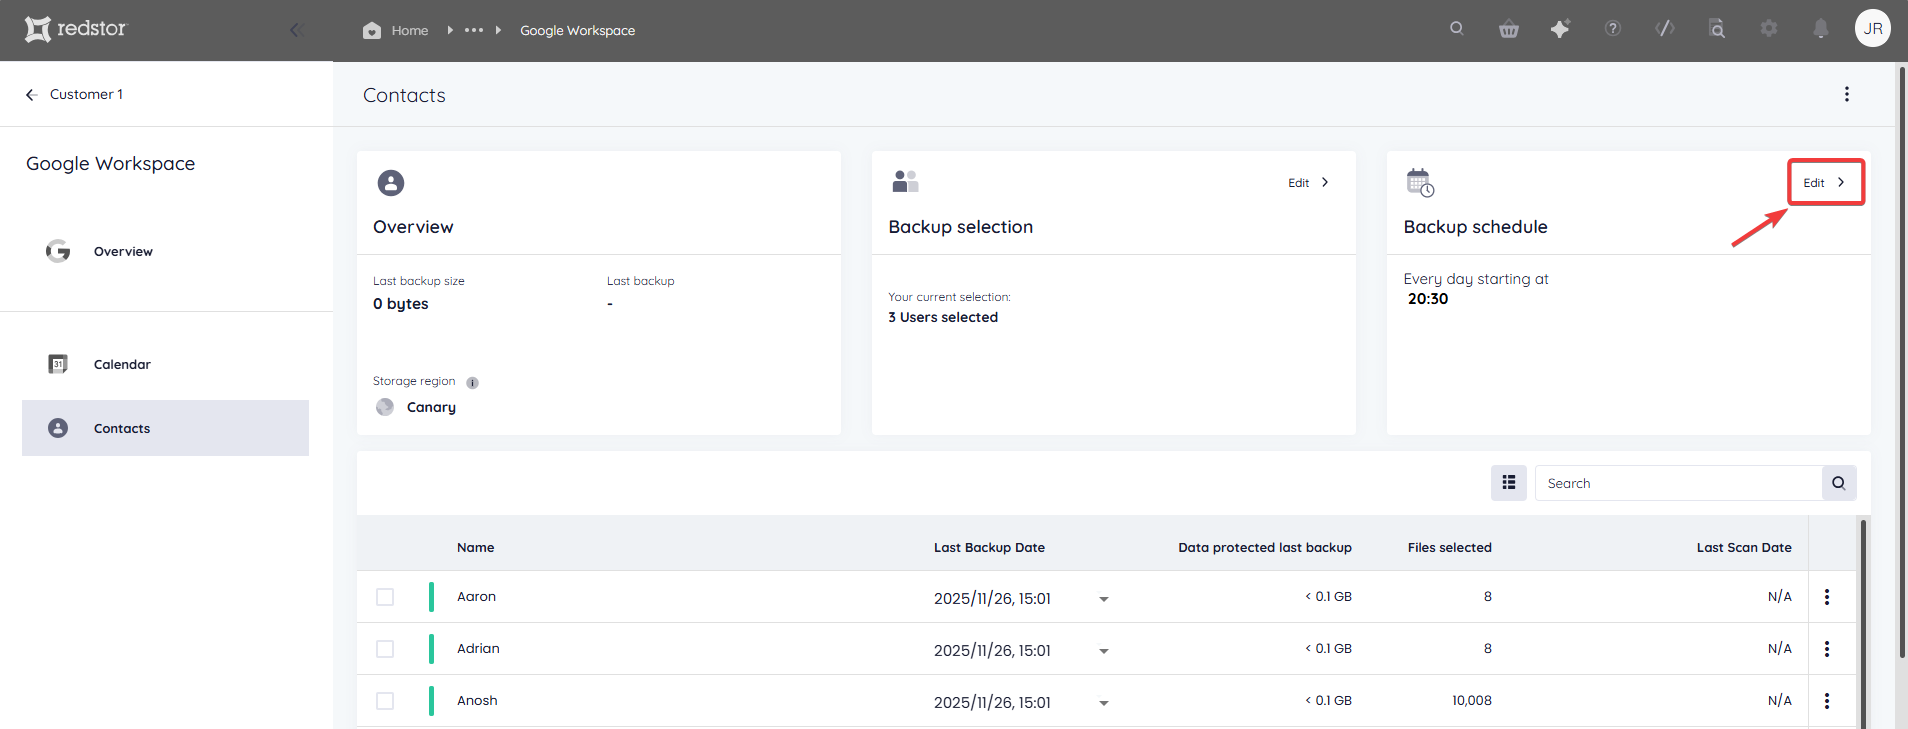Open row actions for Aaron
The height and width of the screenshot is (729, 1908).
point(1827,597)
